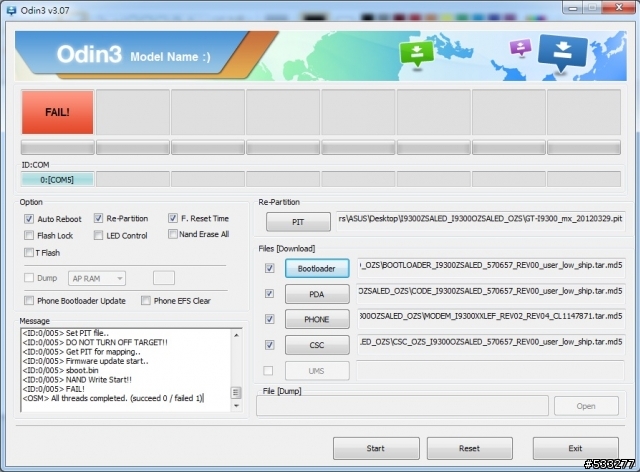Click the empty UMS path field
The height and width of the screenshot is (472, 640).
tap(491, 370)
